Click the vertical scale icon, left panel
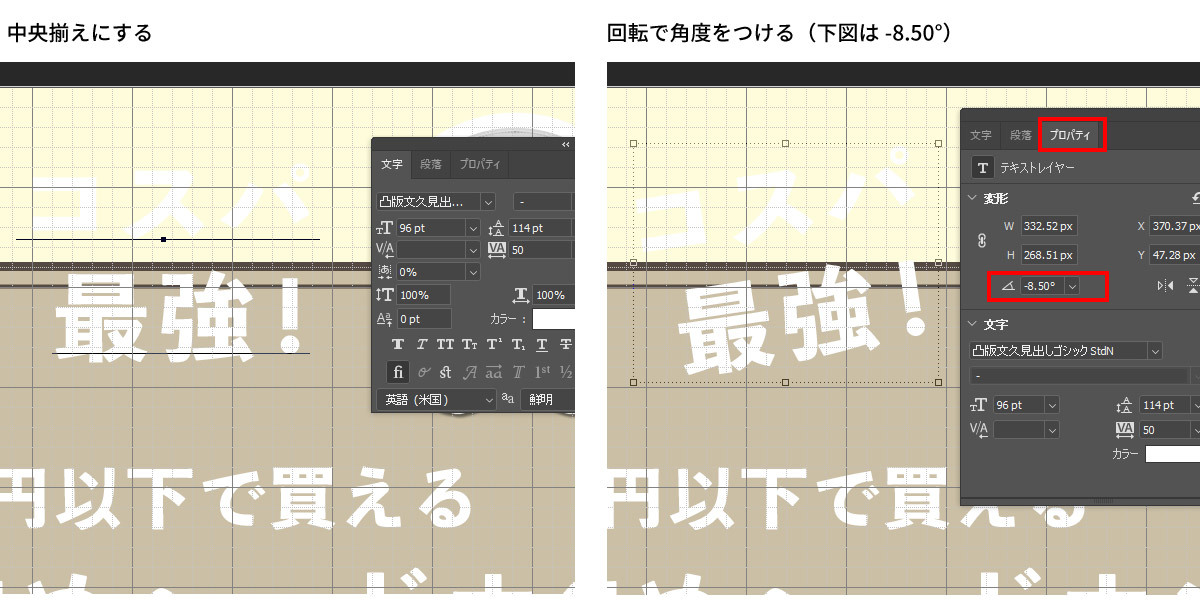This screenshot has height=600, width=1200. 385,295
